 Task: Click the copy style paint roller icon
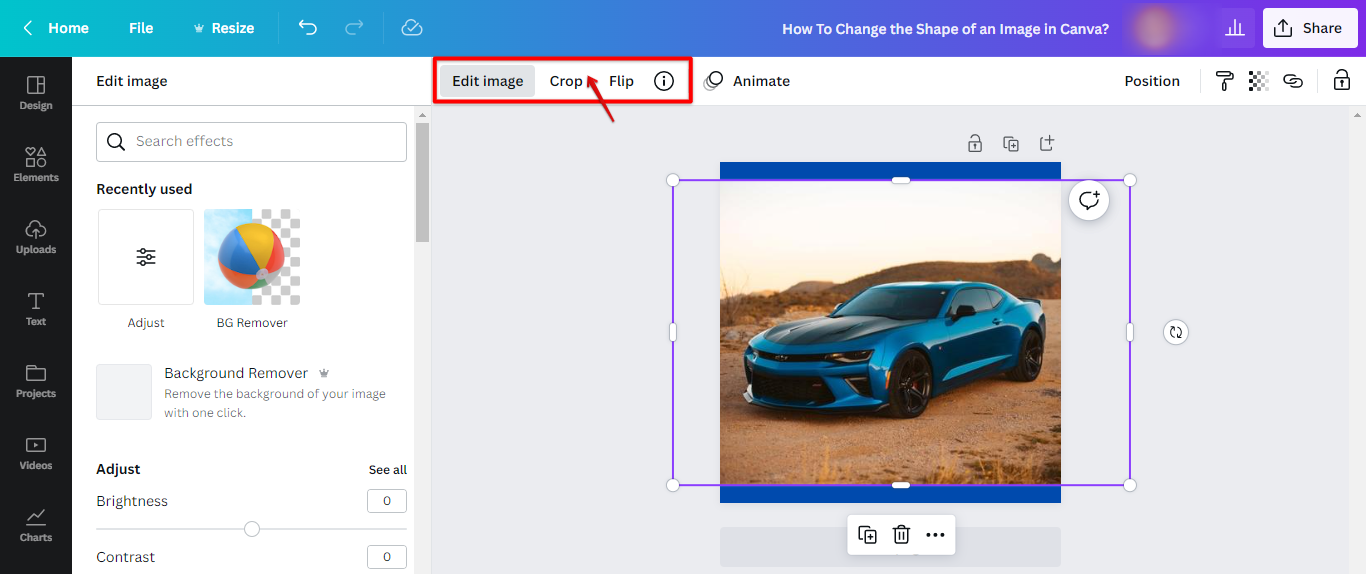coord(1224,81)
